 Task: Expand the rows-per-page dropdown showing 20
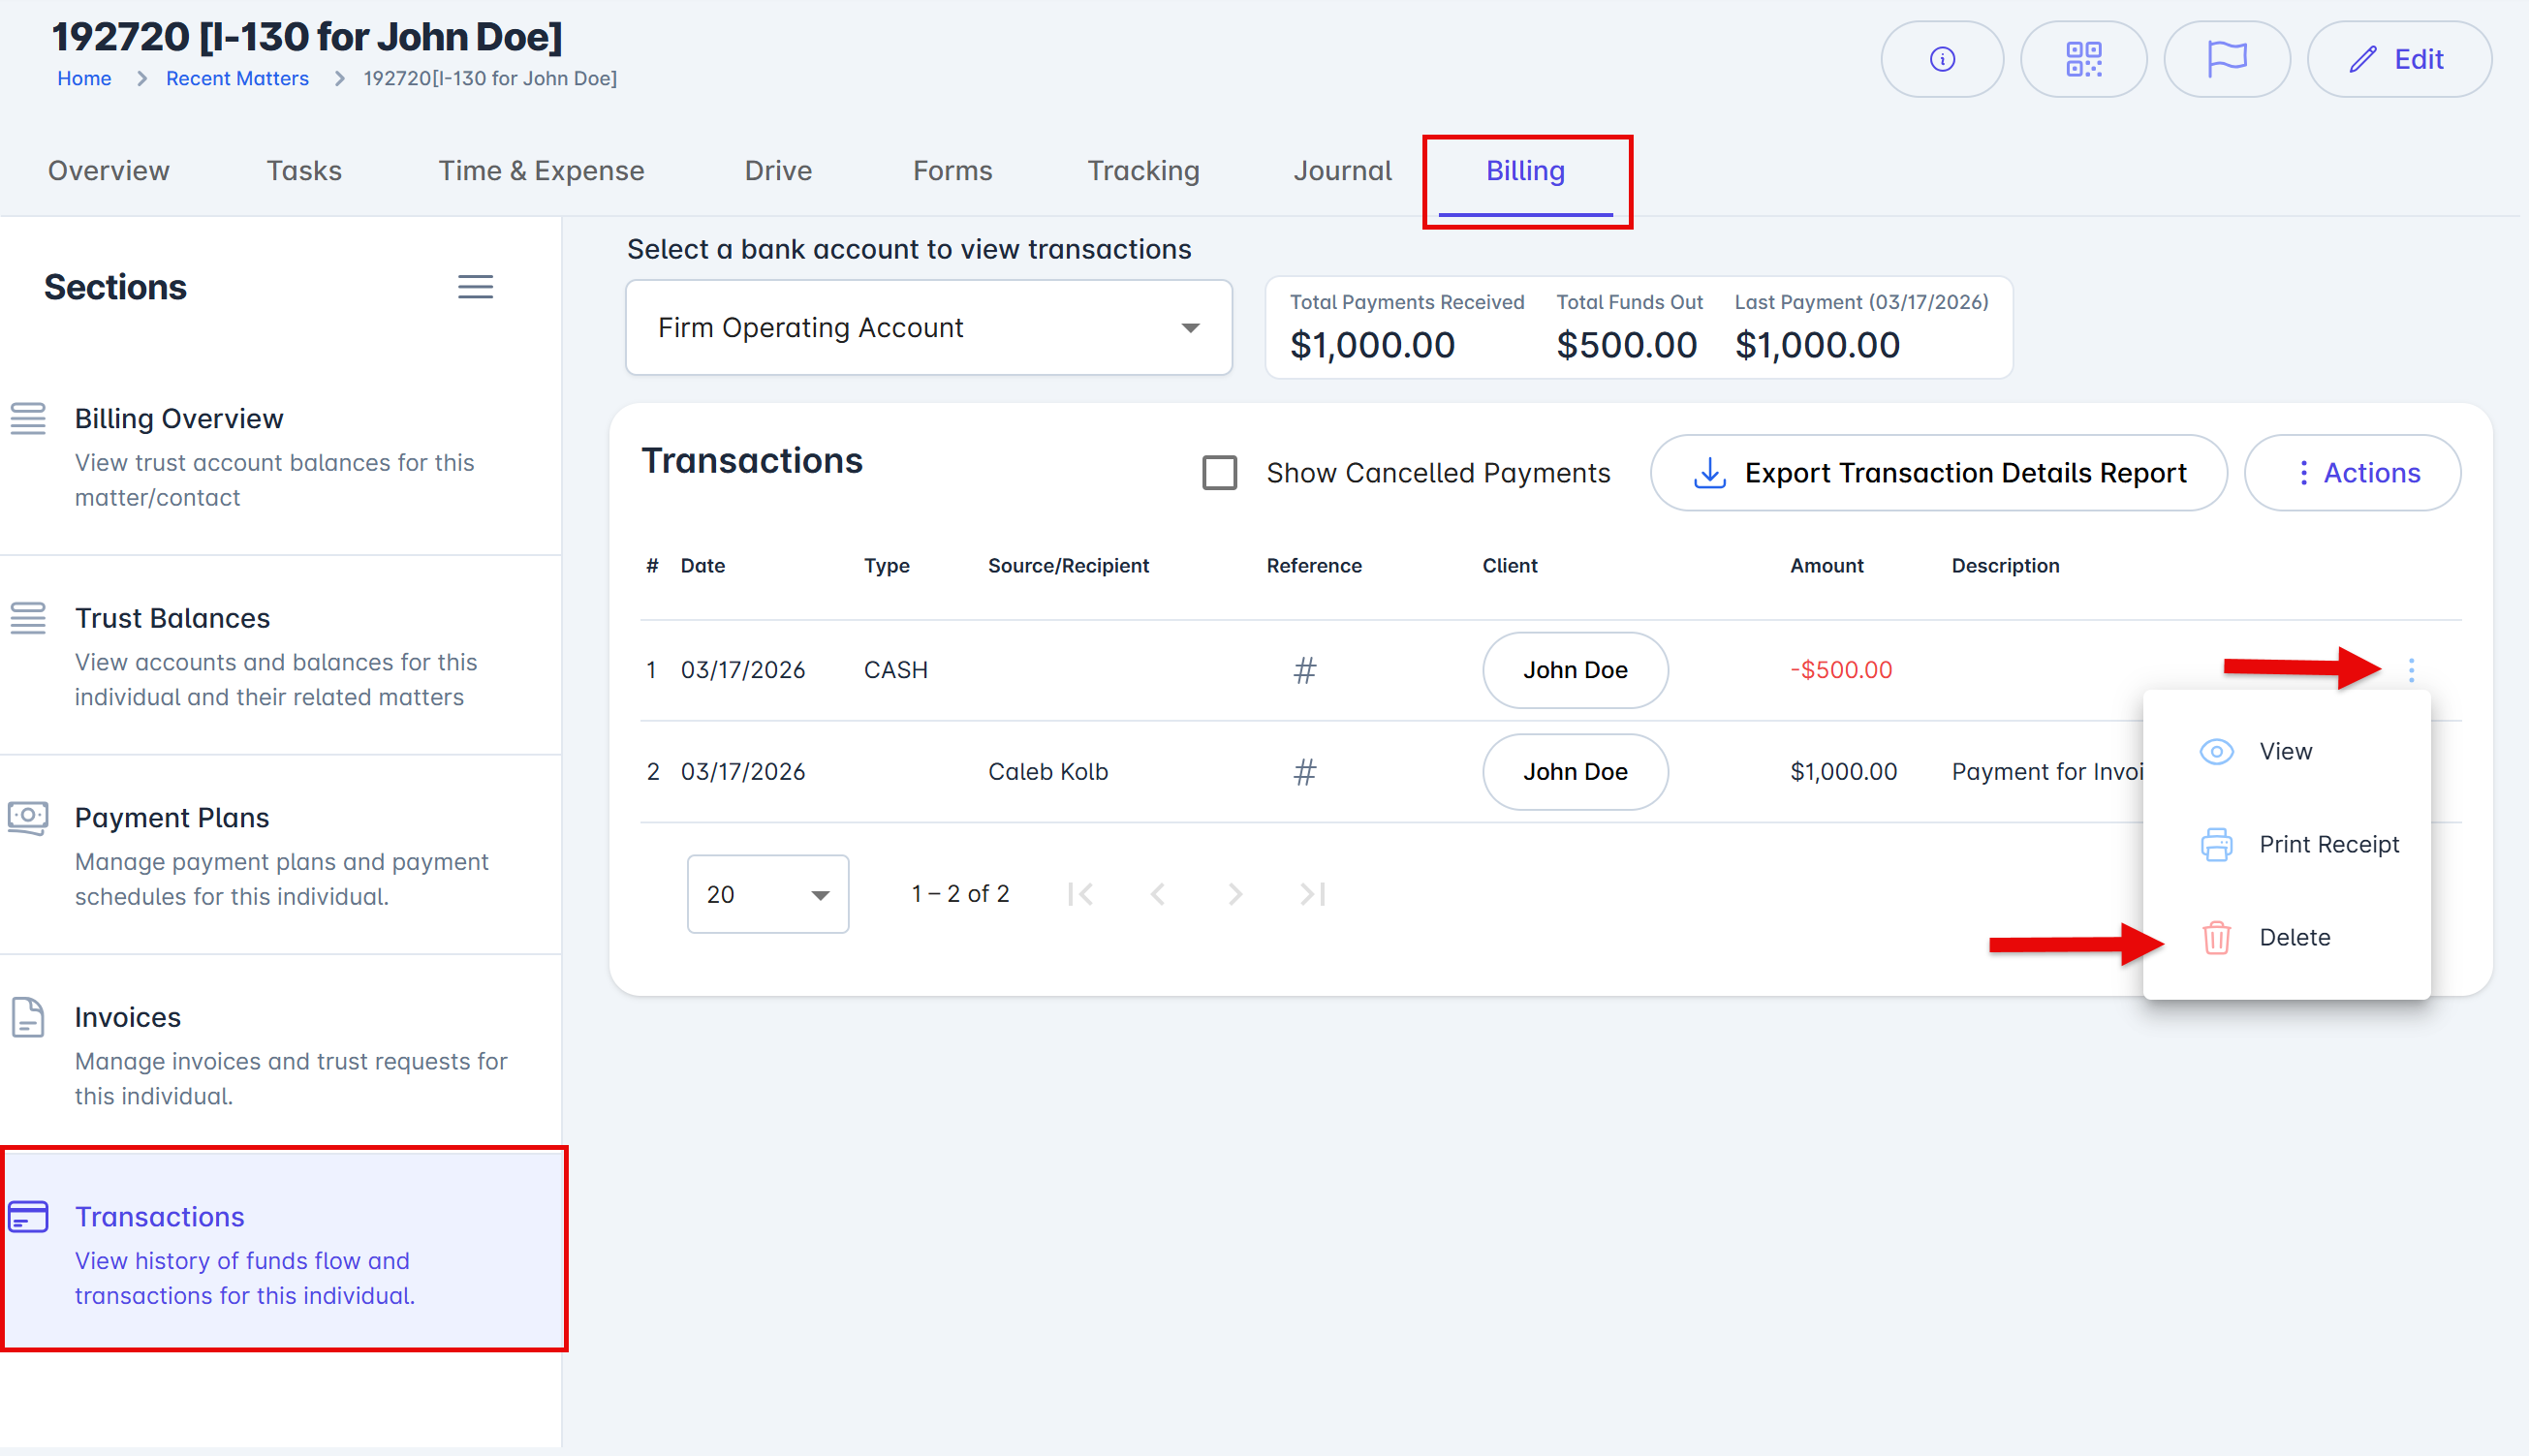pyautogui.click(x=767, y=894)
